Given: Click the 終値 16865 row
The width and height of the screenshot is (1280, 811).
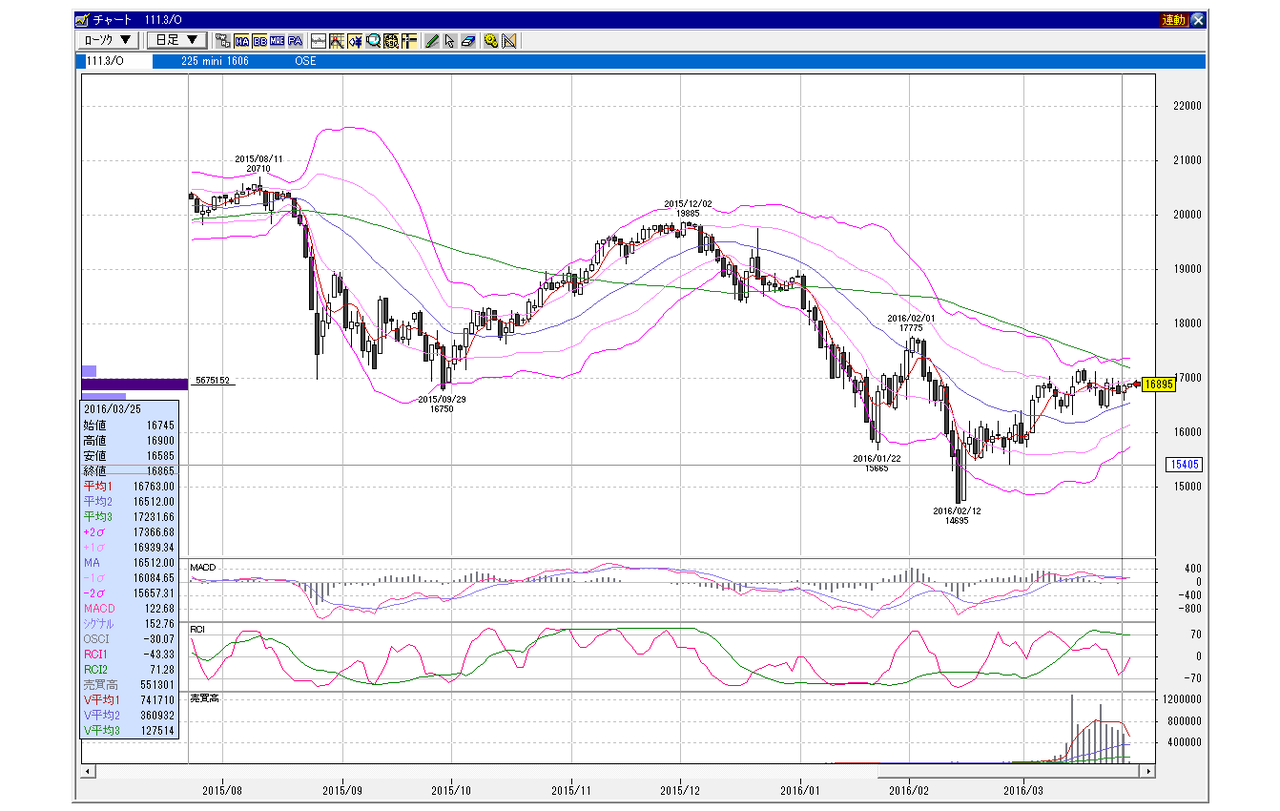Looking at the screenshot, I should point(129,470).
